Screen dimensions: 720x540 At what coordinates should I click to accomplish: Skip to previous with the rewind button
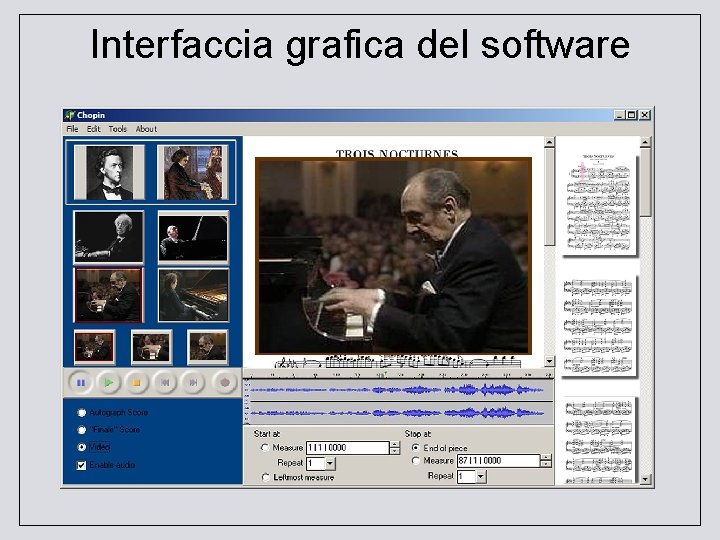pos(165,382)
